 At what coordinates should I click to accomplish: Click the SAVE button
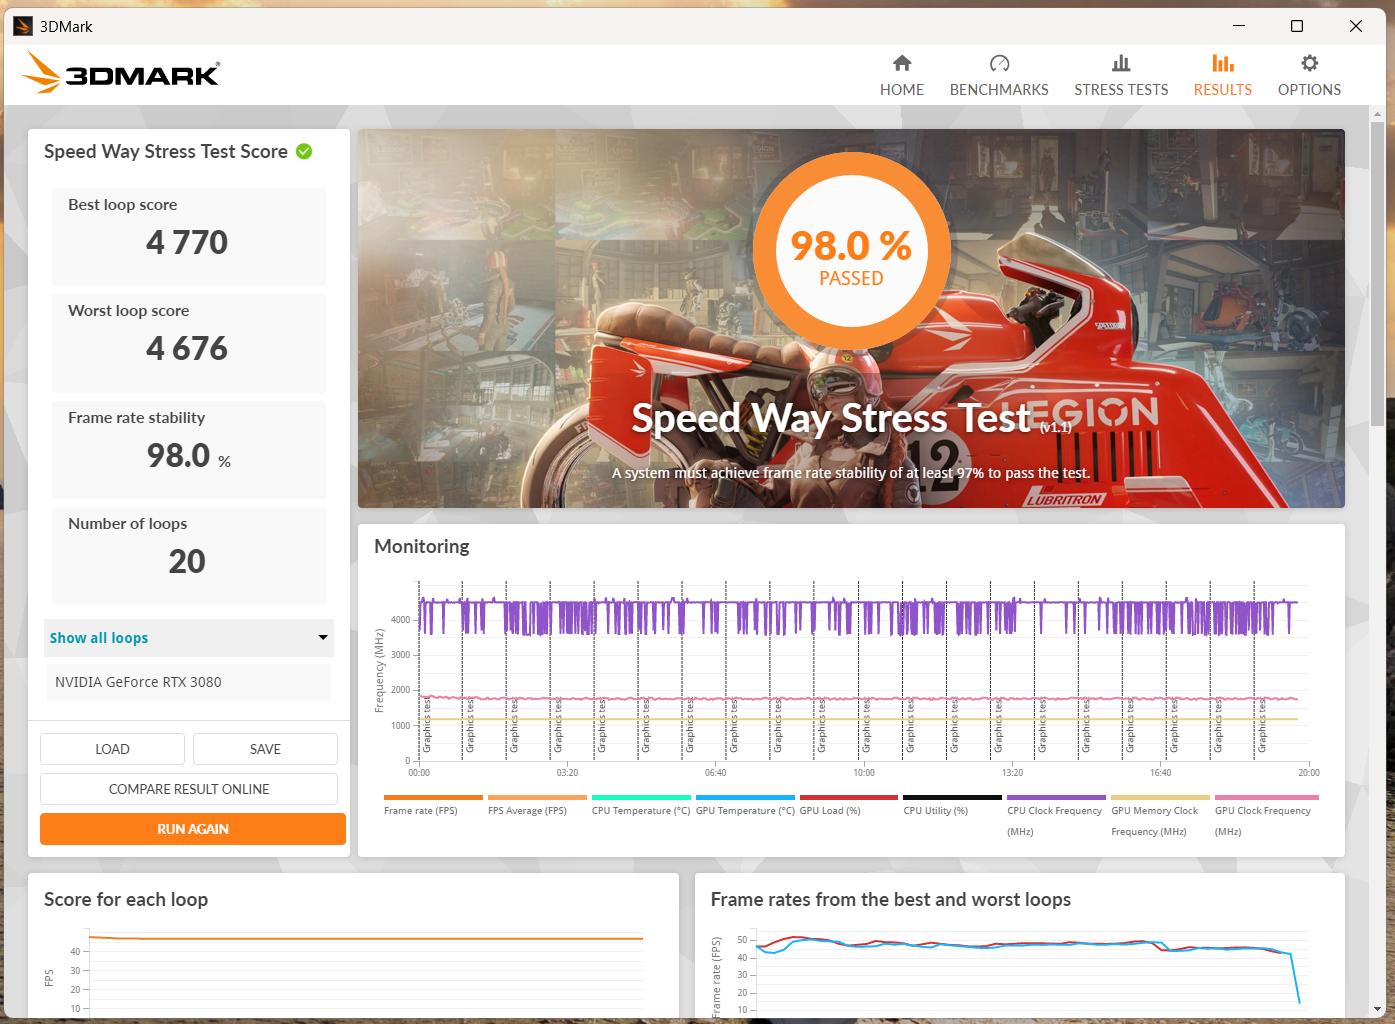265,749
